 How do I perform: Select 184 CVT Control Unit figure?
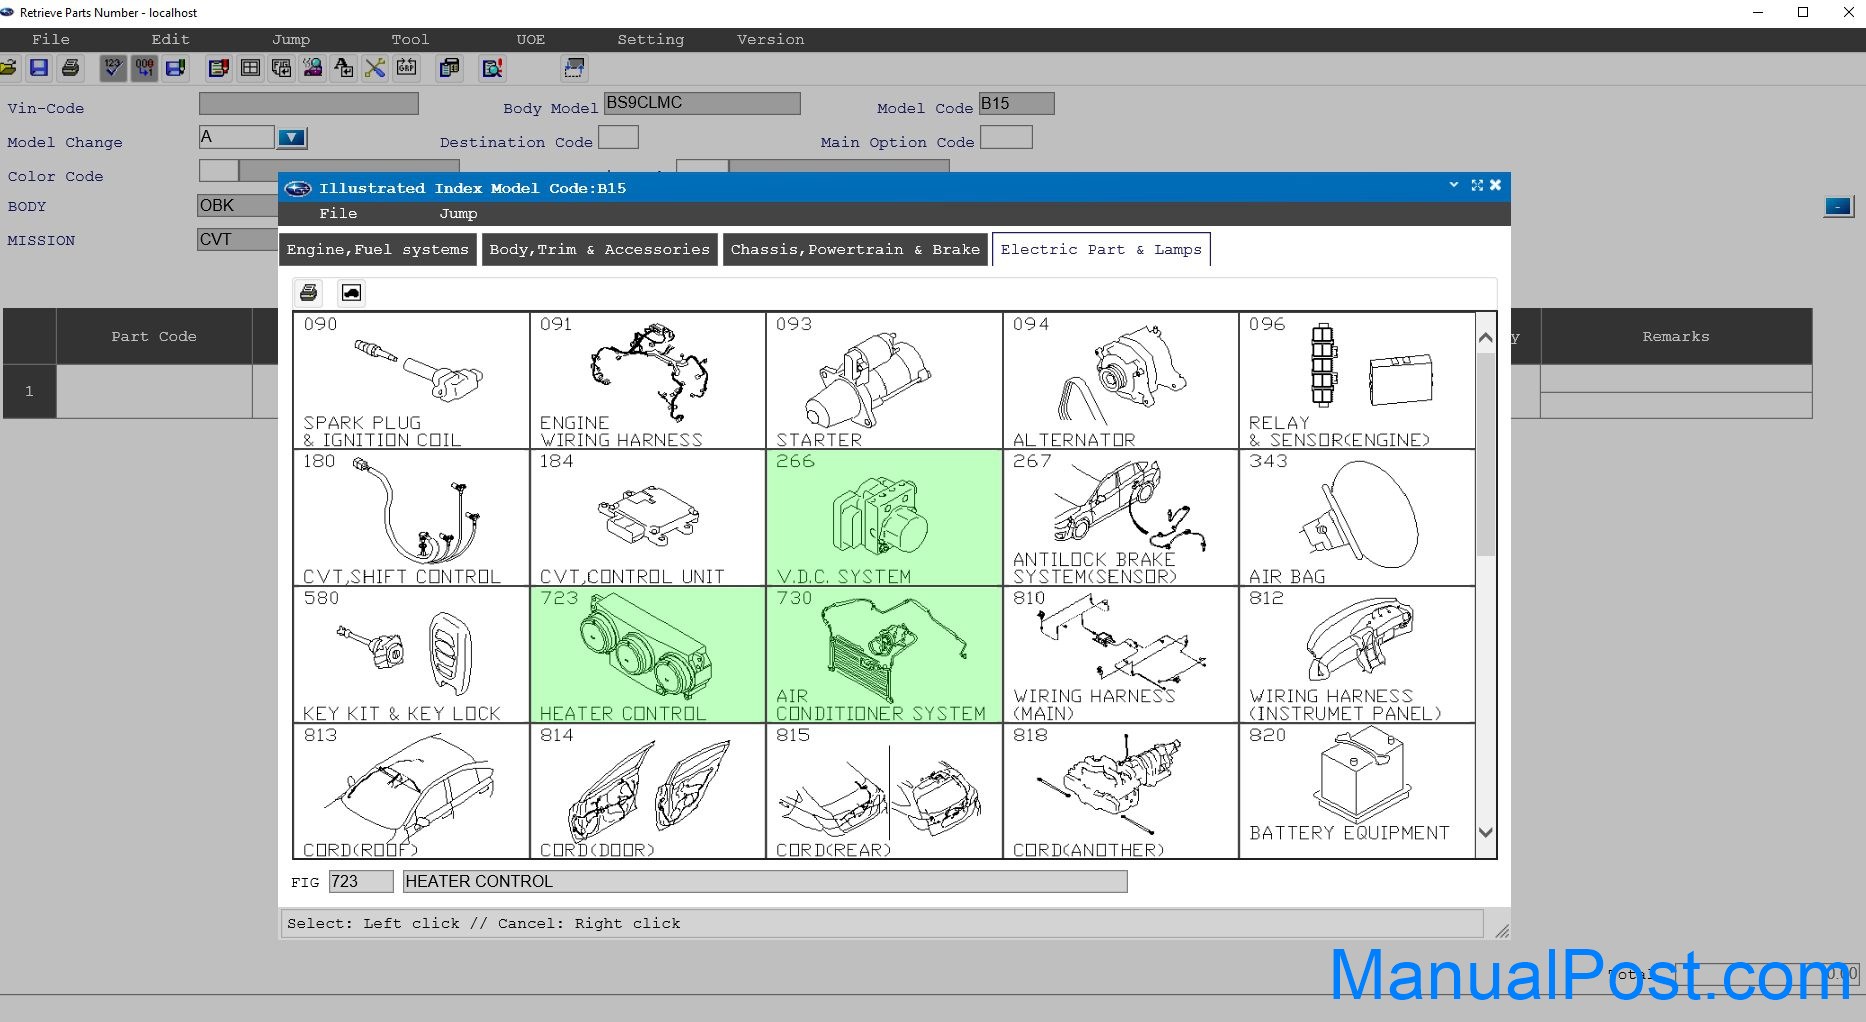[647, 517]
